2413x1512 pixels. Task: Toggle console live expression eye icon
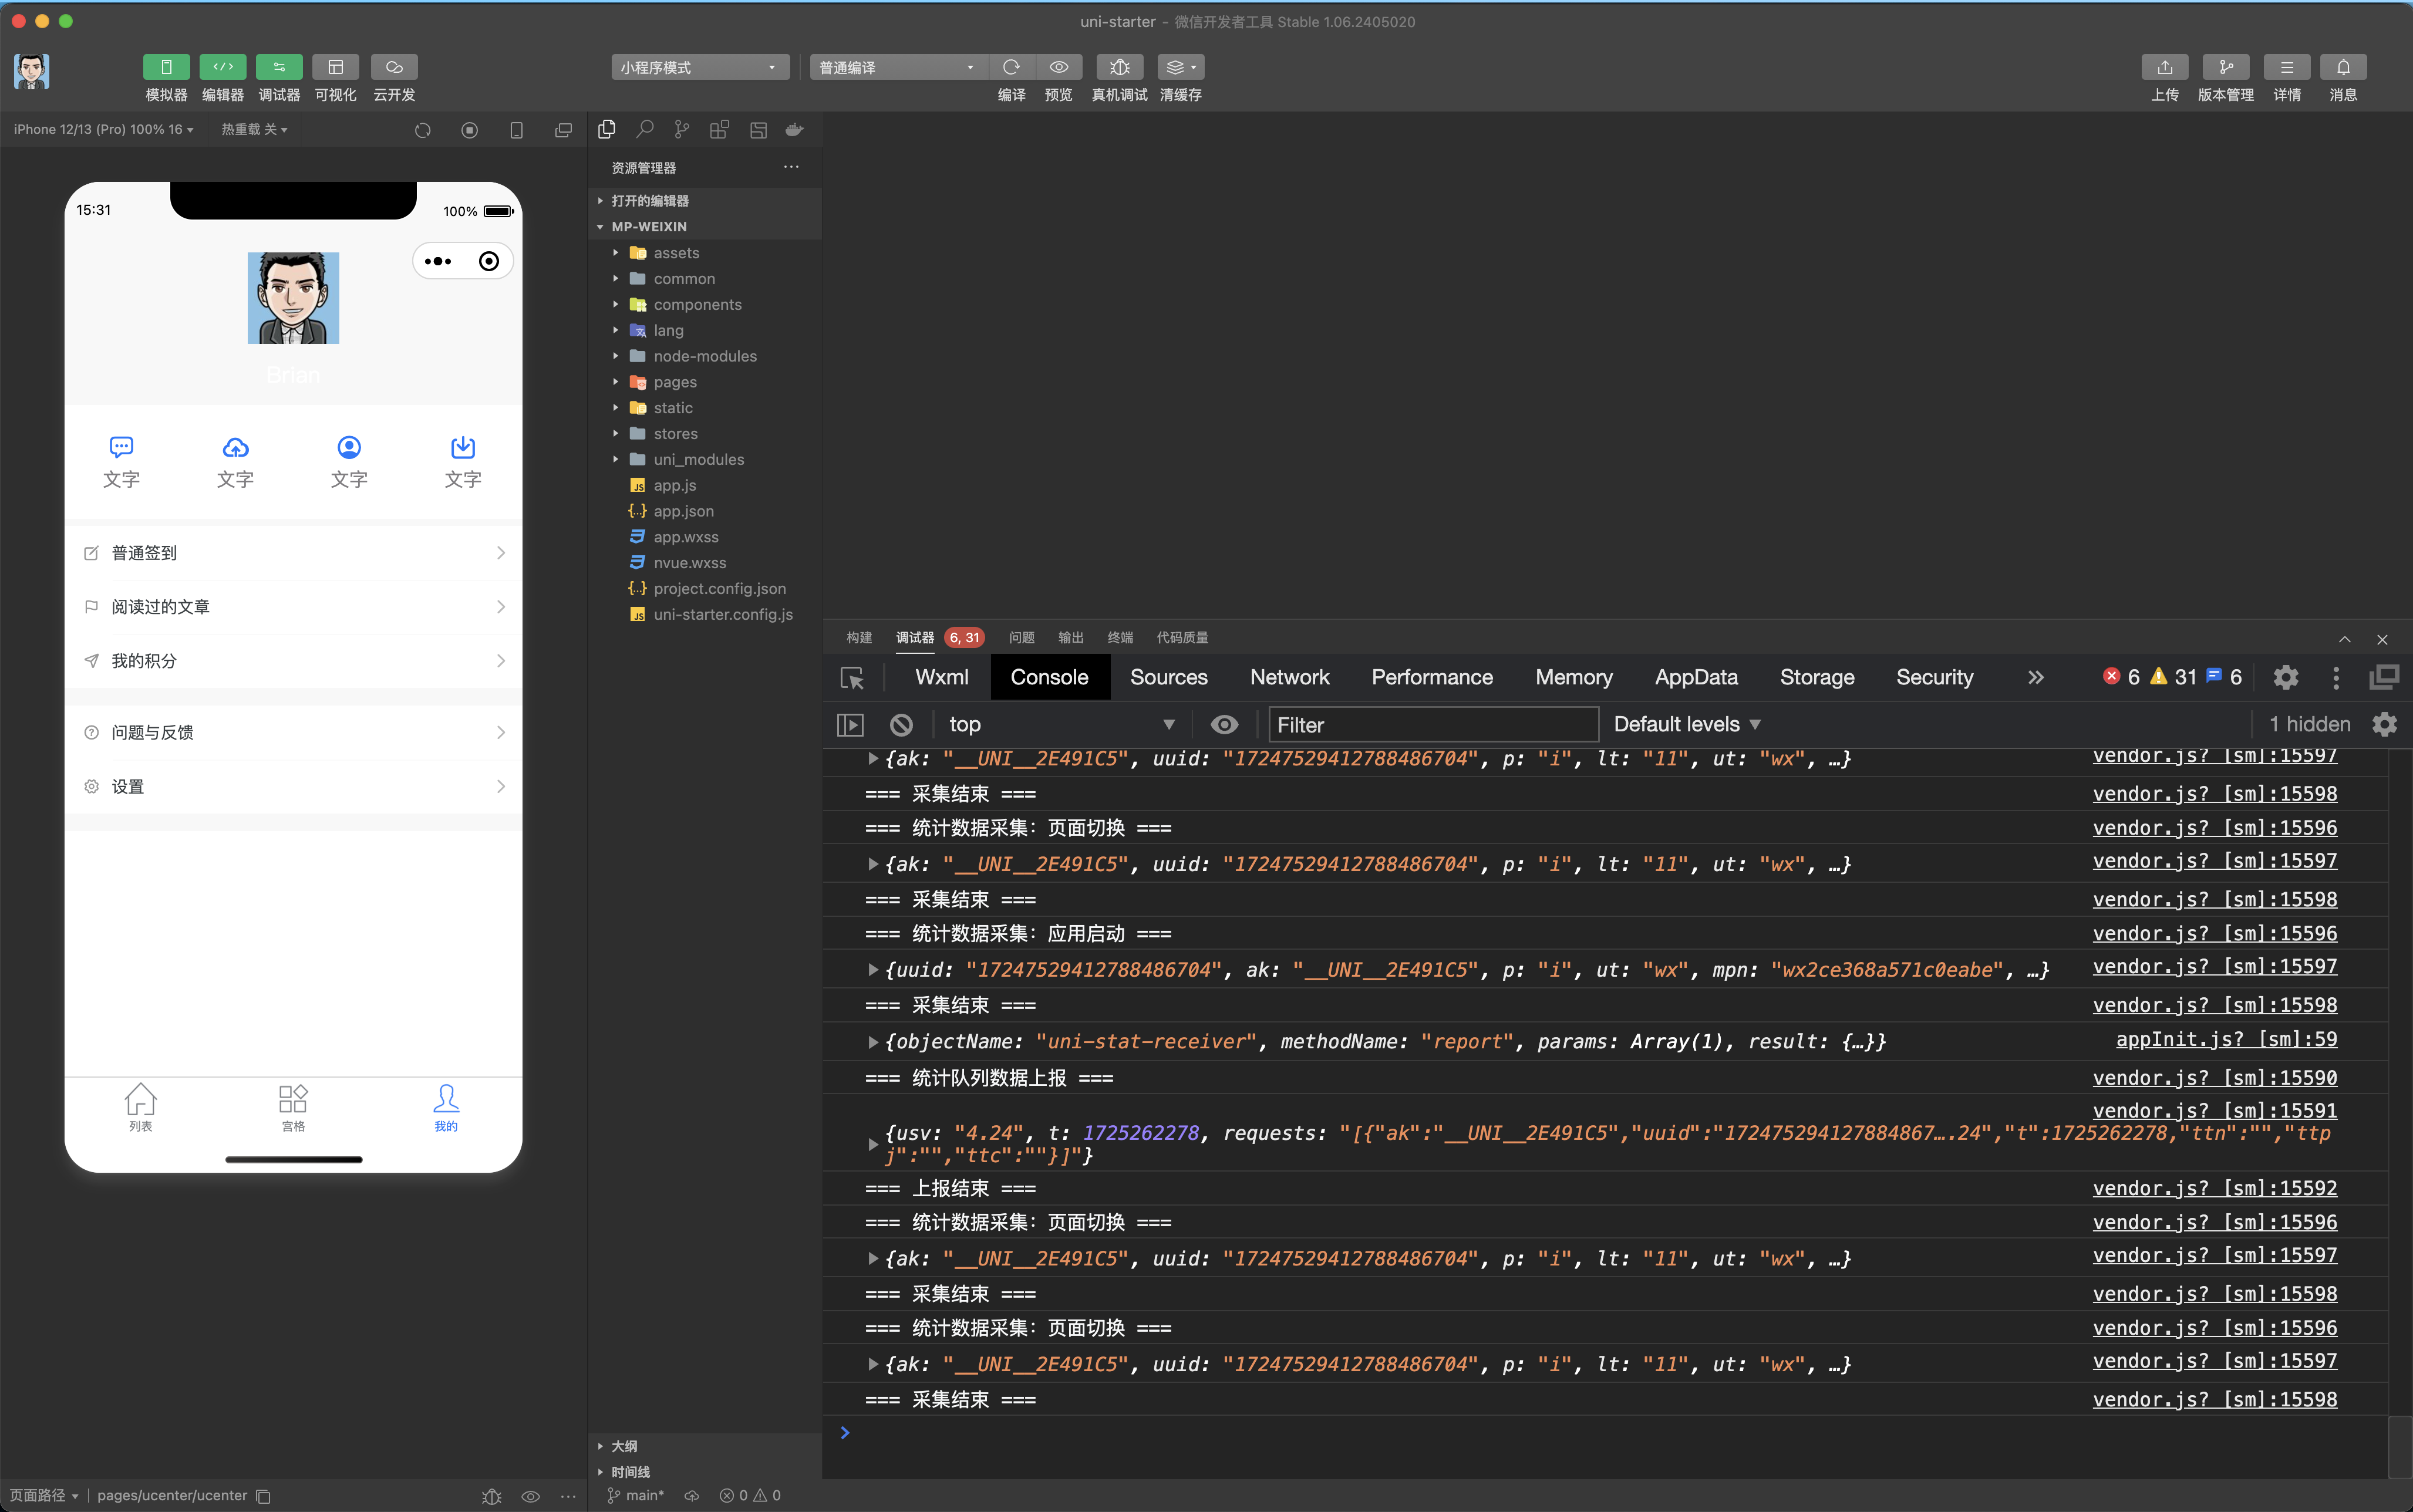(x=1224, y=724)
